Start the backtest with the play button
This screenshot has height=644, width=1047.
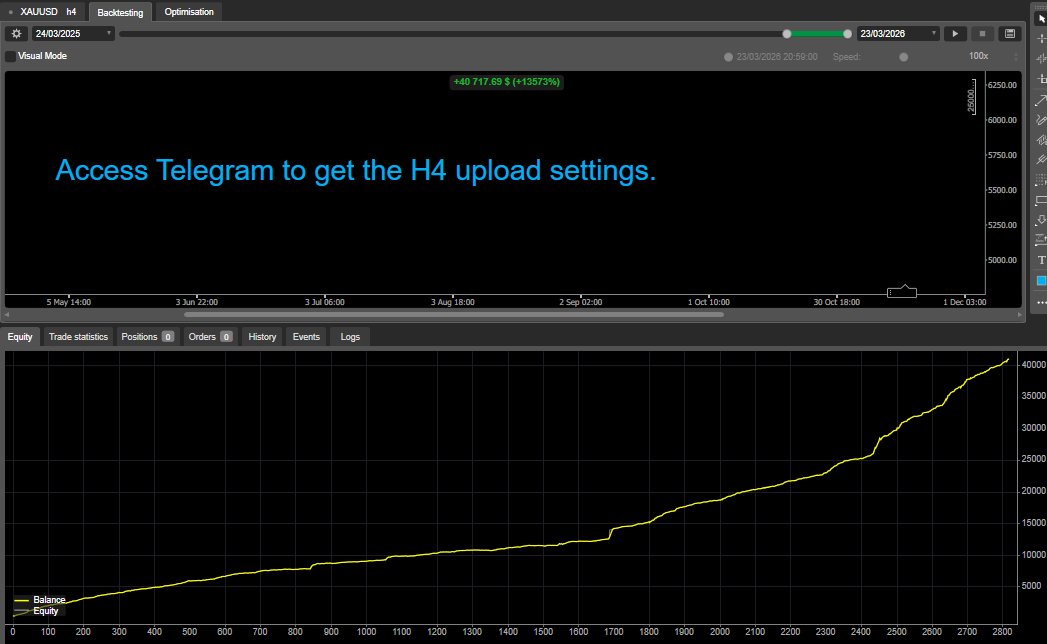click(x=955, y=33)
